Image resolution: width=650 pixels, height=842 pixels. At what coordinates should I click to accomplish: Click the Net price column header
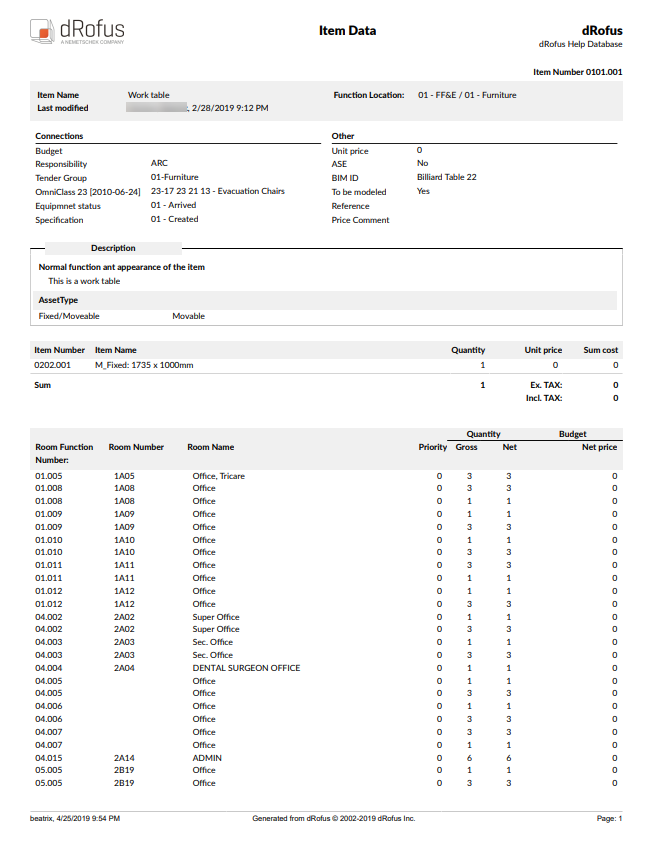pyautogui.click(x=599, y=447)
